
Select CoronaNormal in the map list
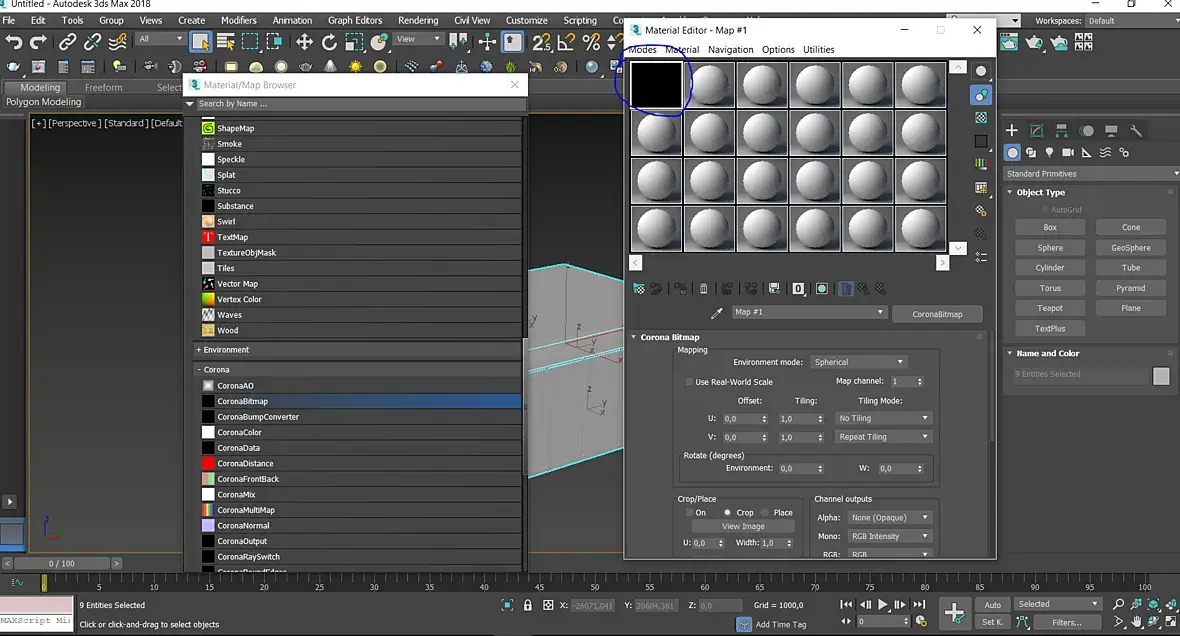coord(243,526)
